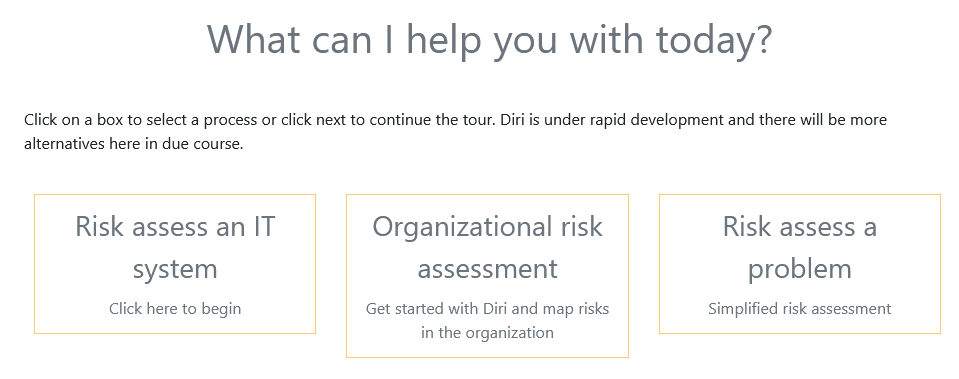This screenshot has width=959, height=379.
Task: Choose the Risk assess a problem box
Action: pyautogui.click(x=800, y=264)
